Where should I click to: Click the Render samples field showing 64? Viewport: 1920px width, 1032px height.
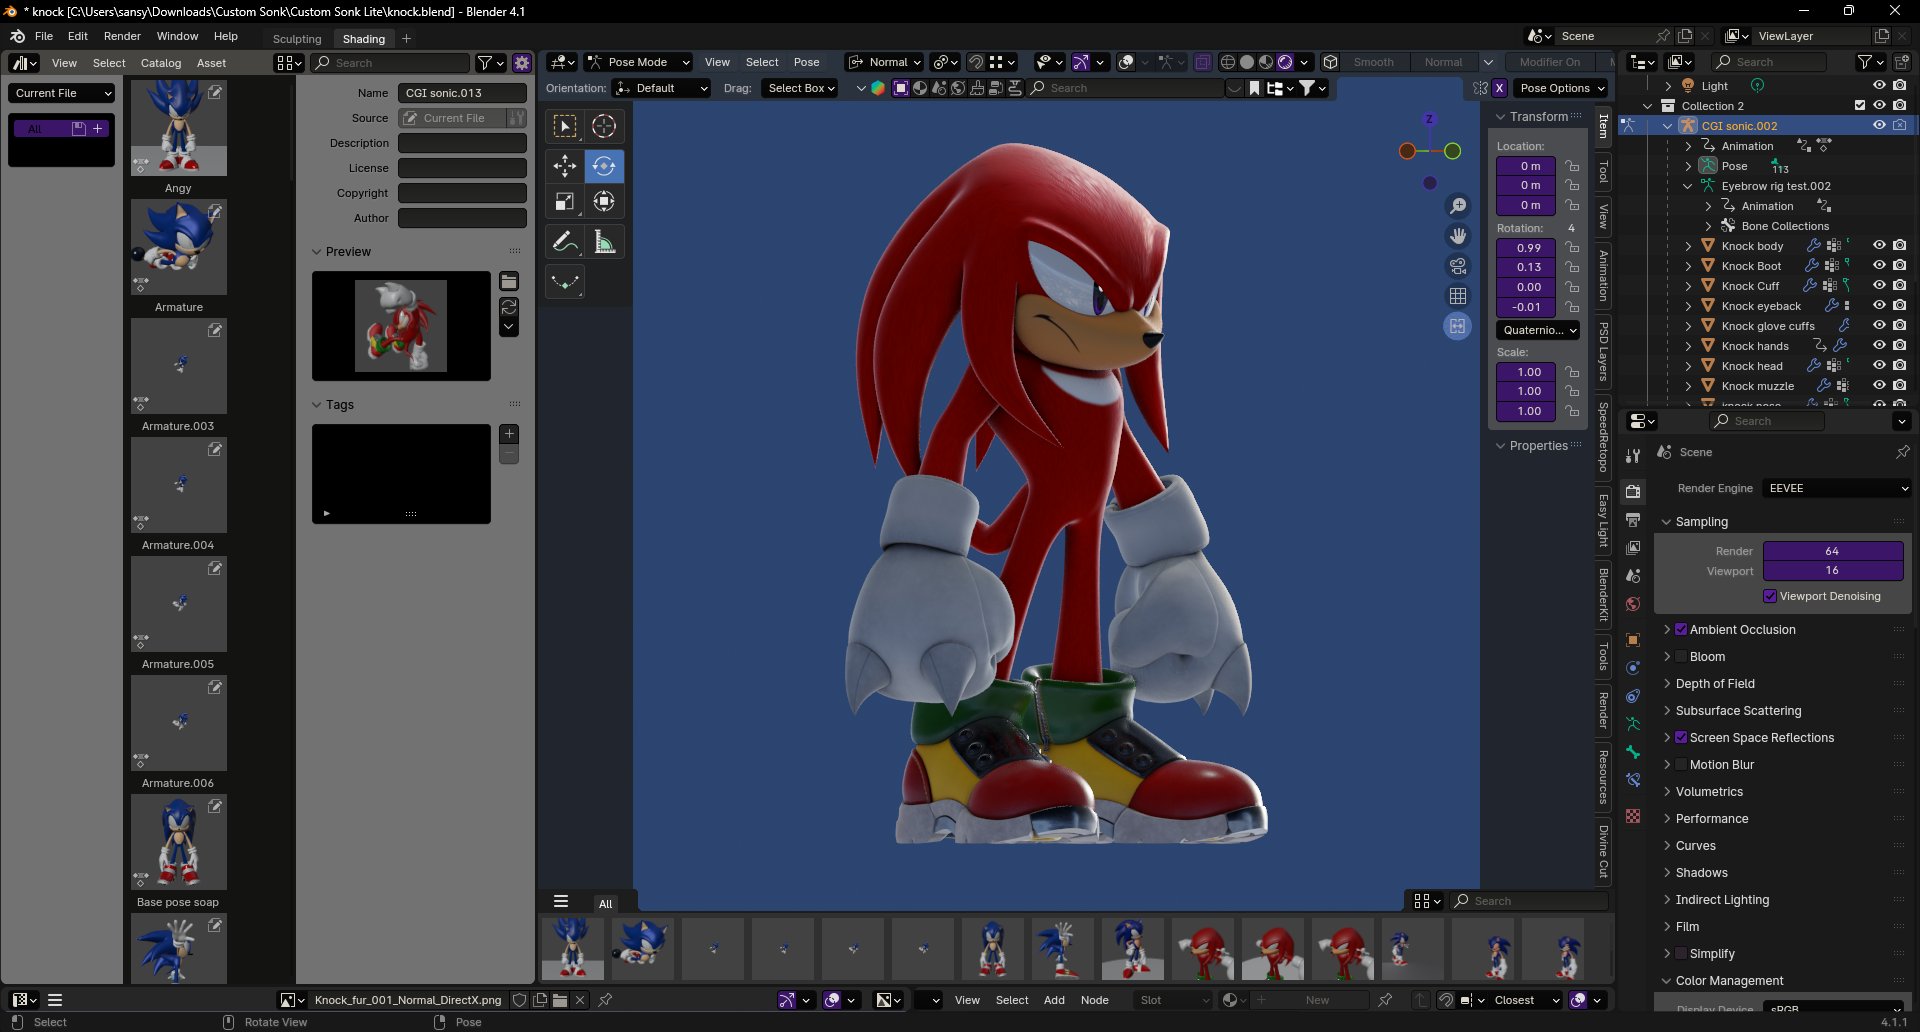tap(1832, 551)
